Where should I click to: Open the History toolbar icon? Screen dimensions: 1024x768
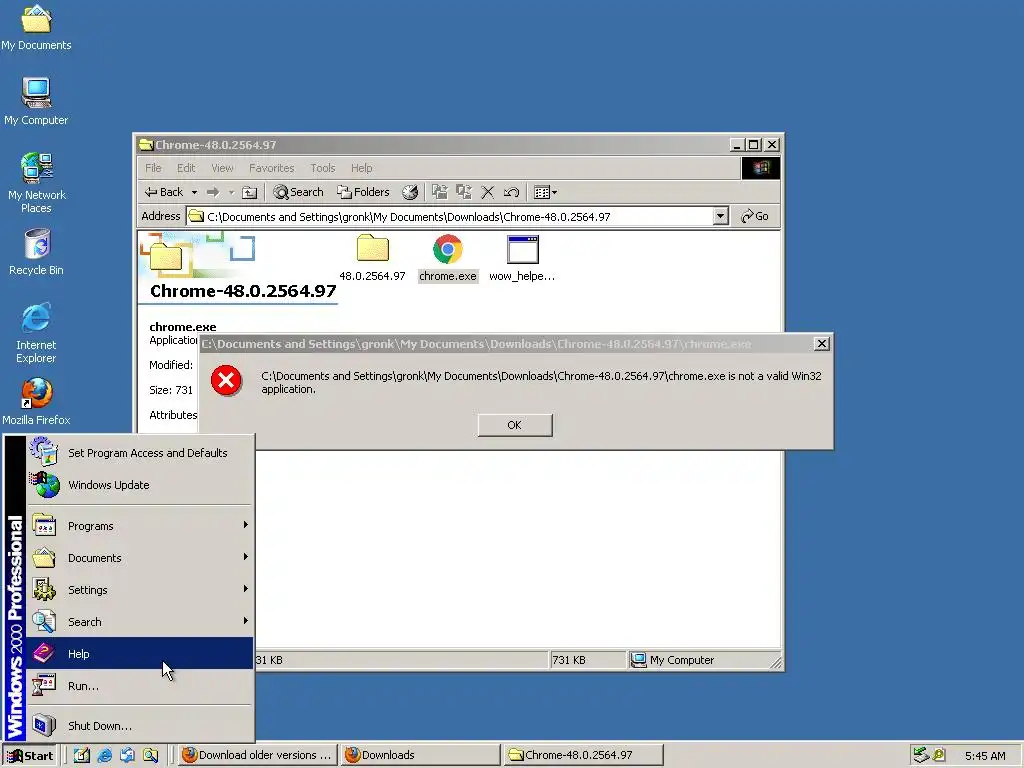[x=410, y=192]
